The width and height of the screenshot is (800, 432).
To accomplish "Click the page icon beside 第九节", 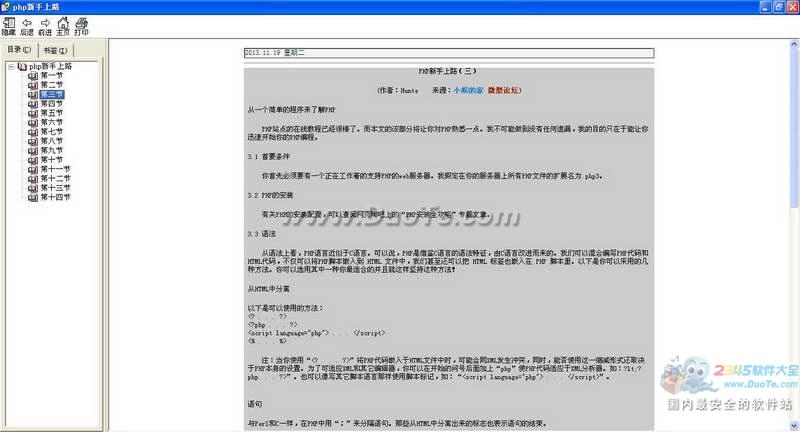I will pos(33,151).
